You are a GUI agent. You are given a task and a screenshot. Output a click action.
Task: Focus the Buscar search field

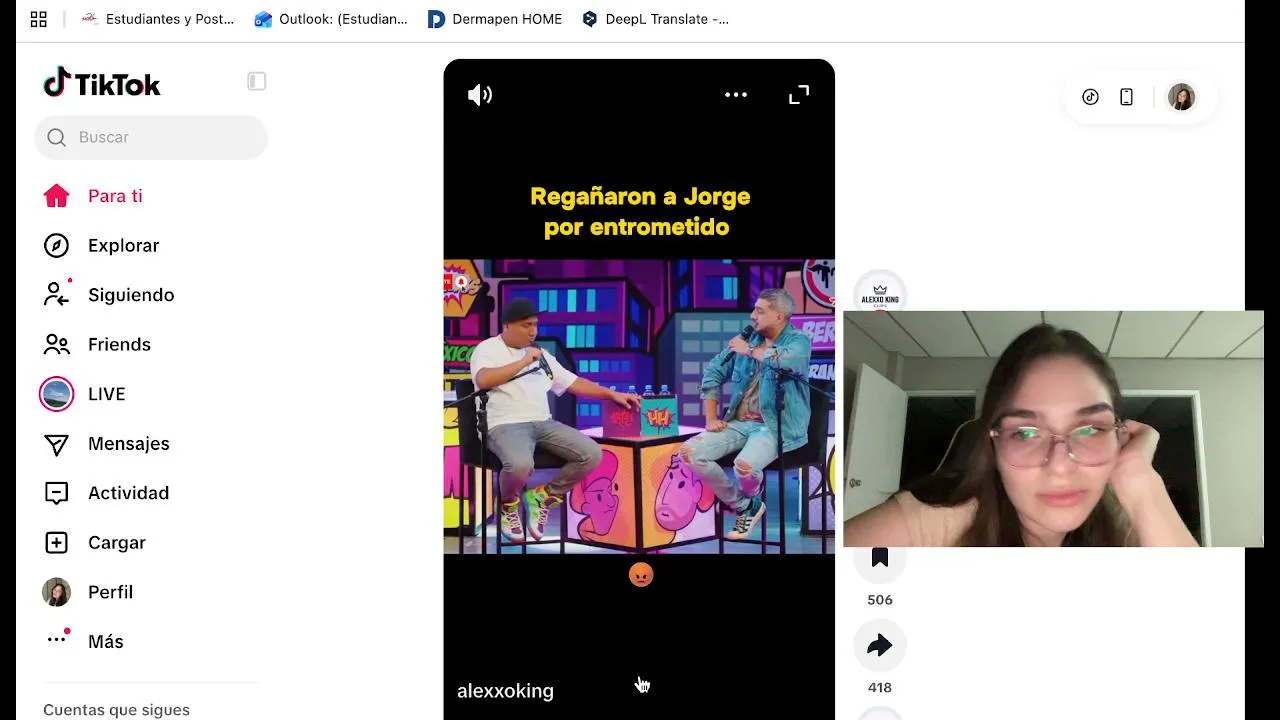coord(151,137)
